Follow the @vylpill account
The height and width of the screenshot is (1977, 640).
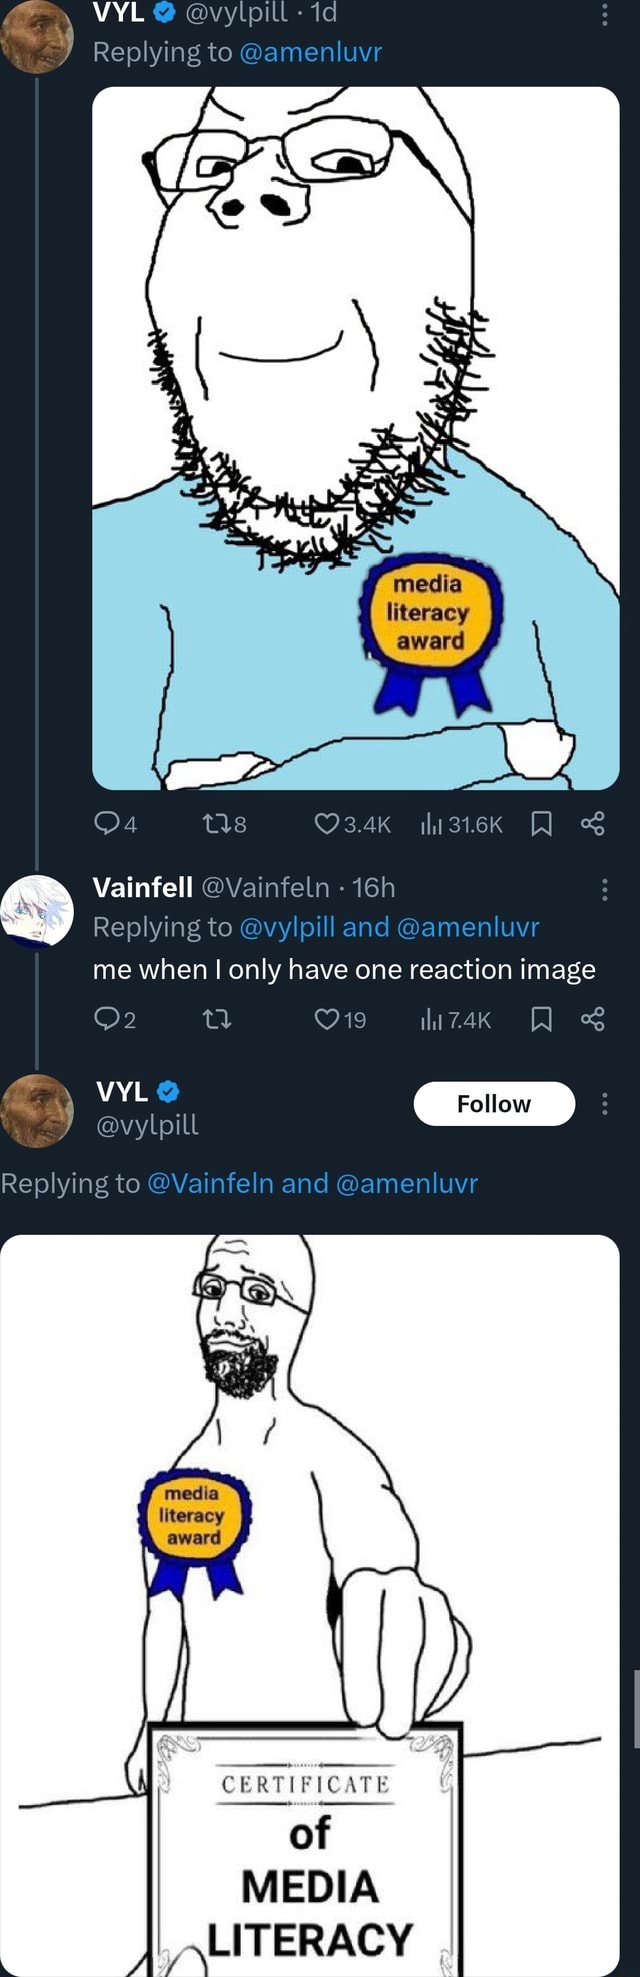tap(494, 1103)
